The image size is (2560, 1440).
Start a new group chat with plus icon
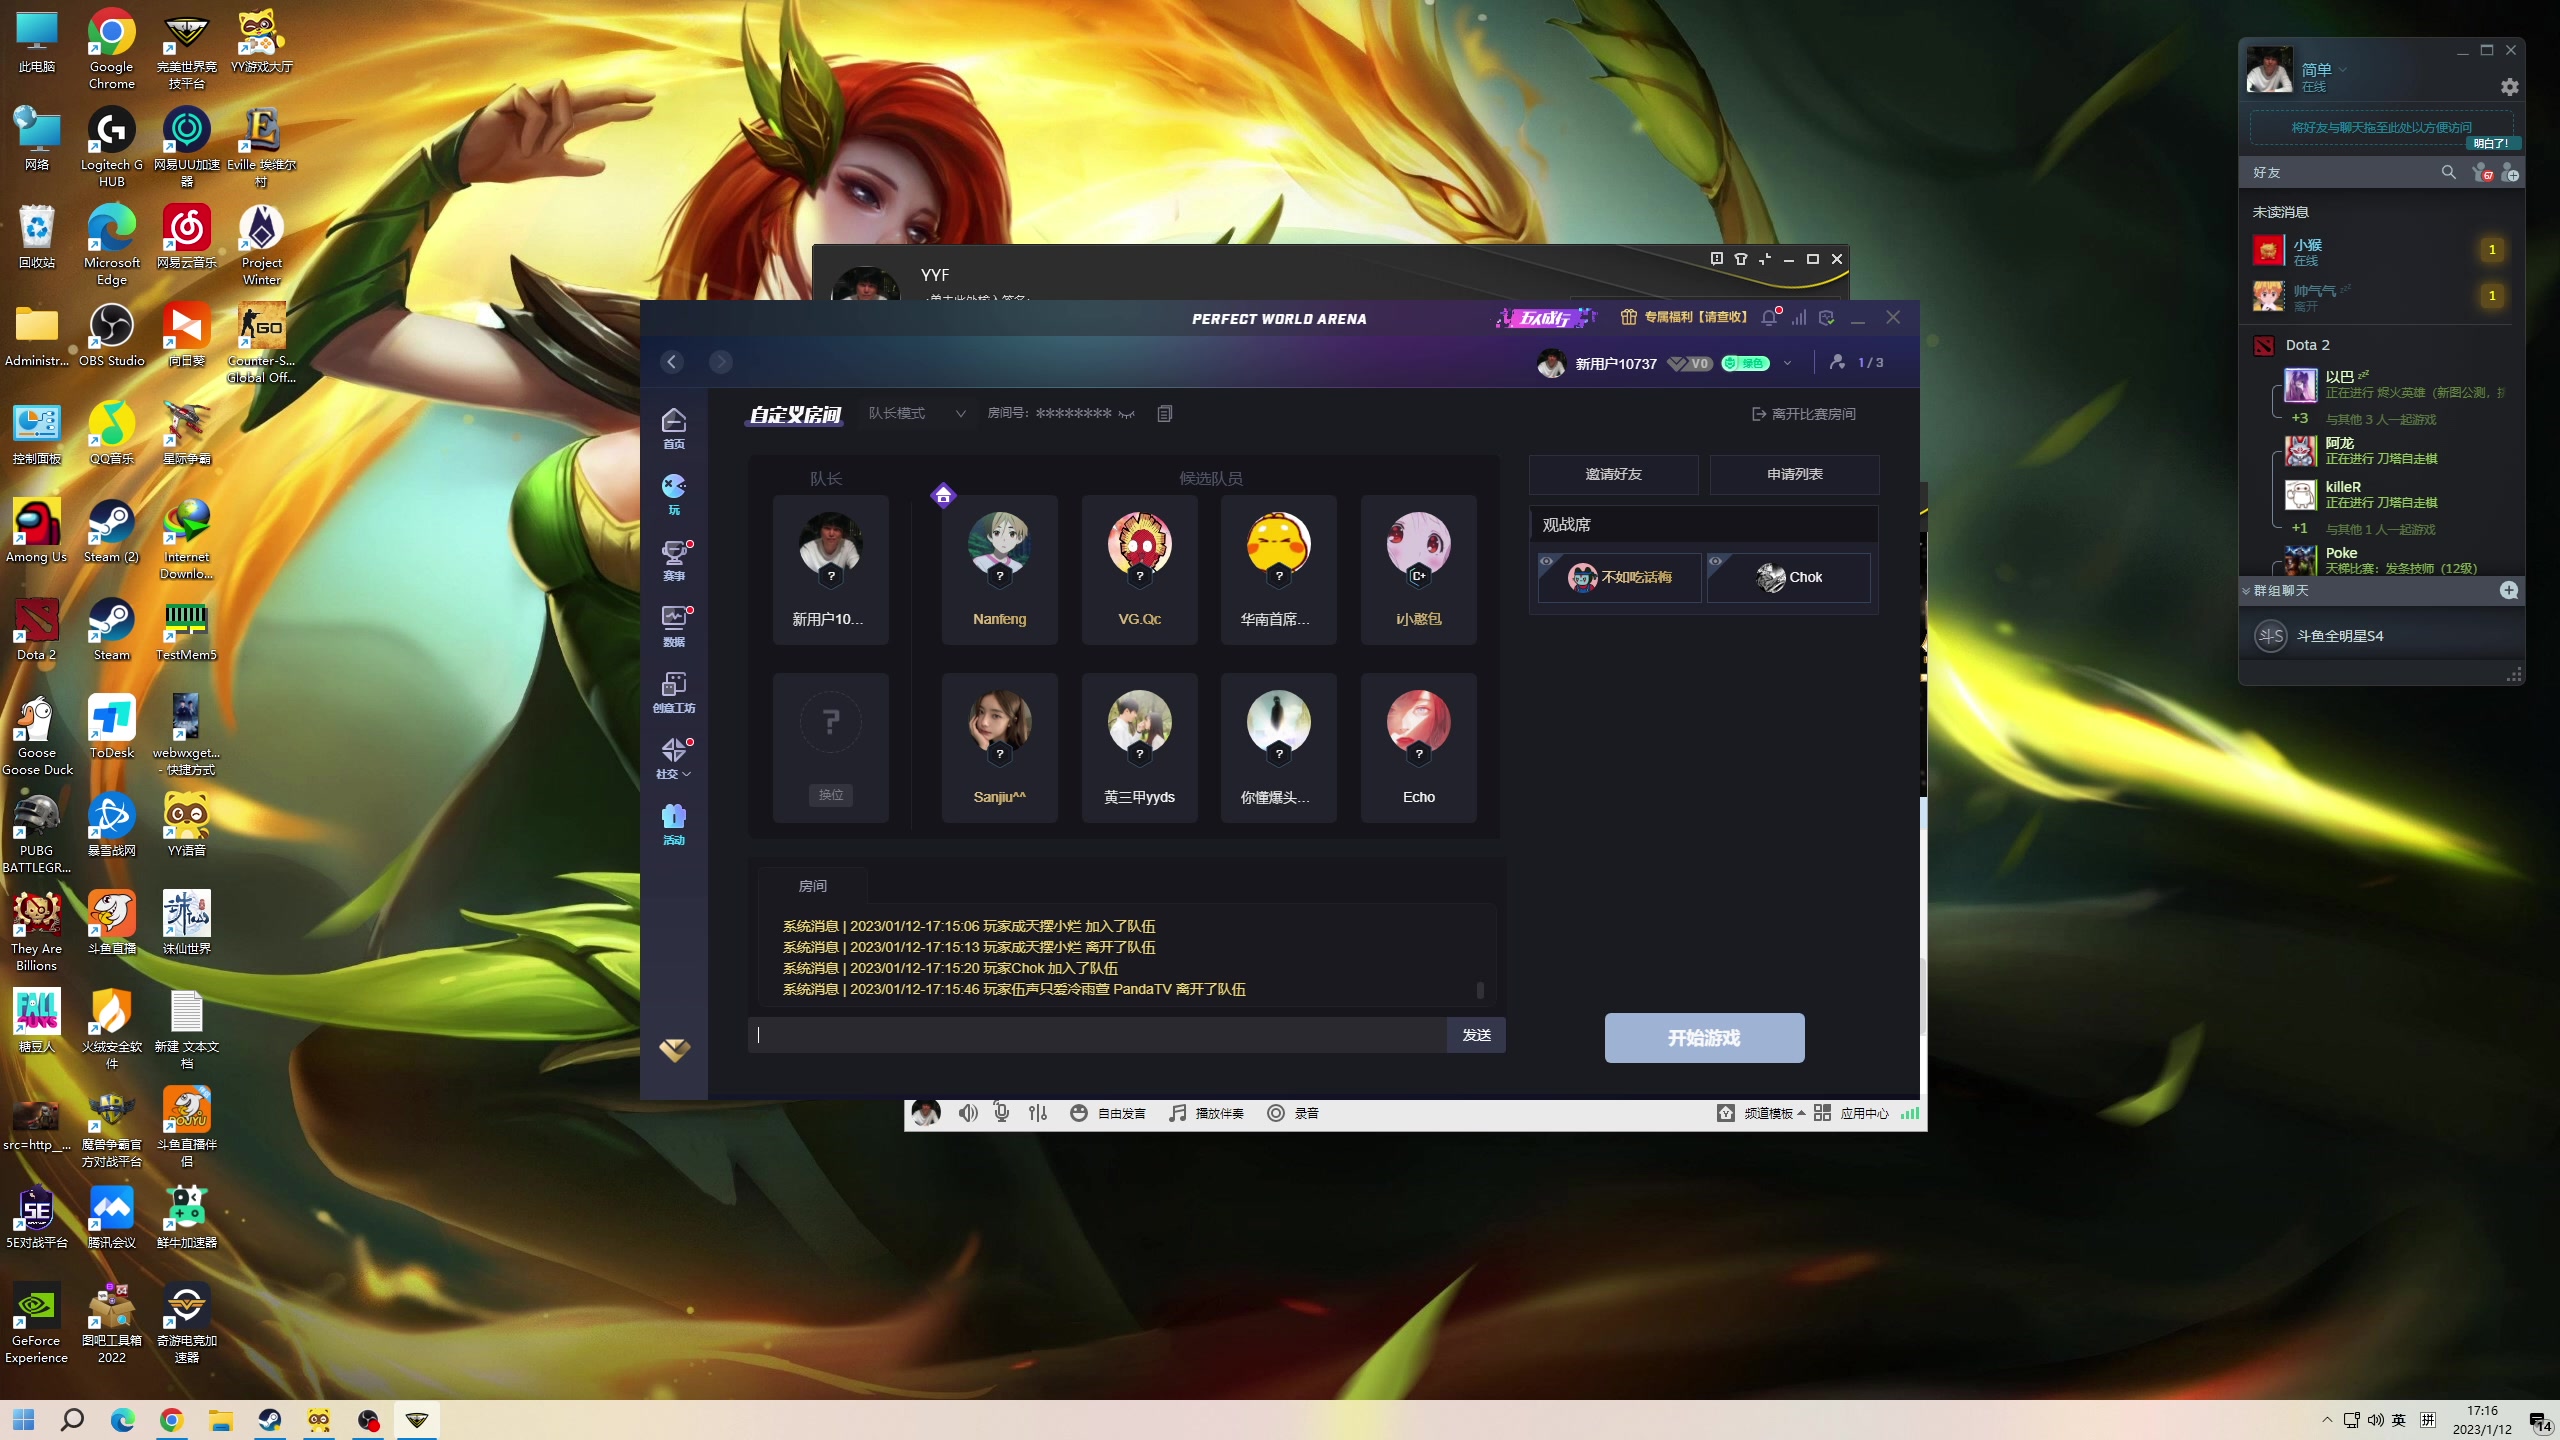click(2509, 590)
